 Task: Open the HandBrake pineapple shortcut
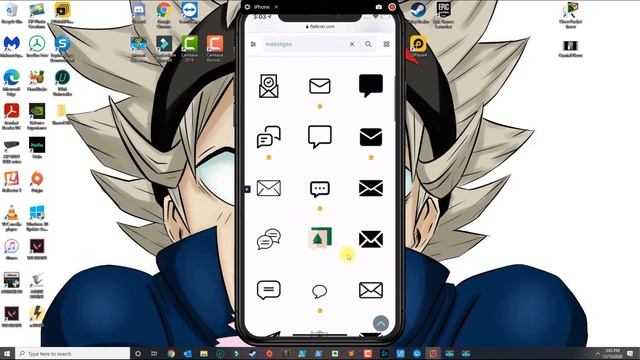click(x=37, y=80)
